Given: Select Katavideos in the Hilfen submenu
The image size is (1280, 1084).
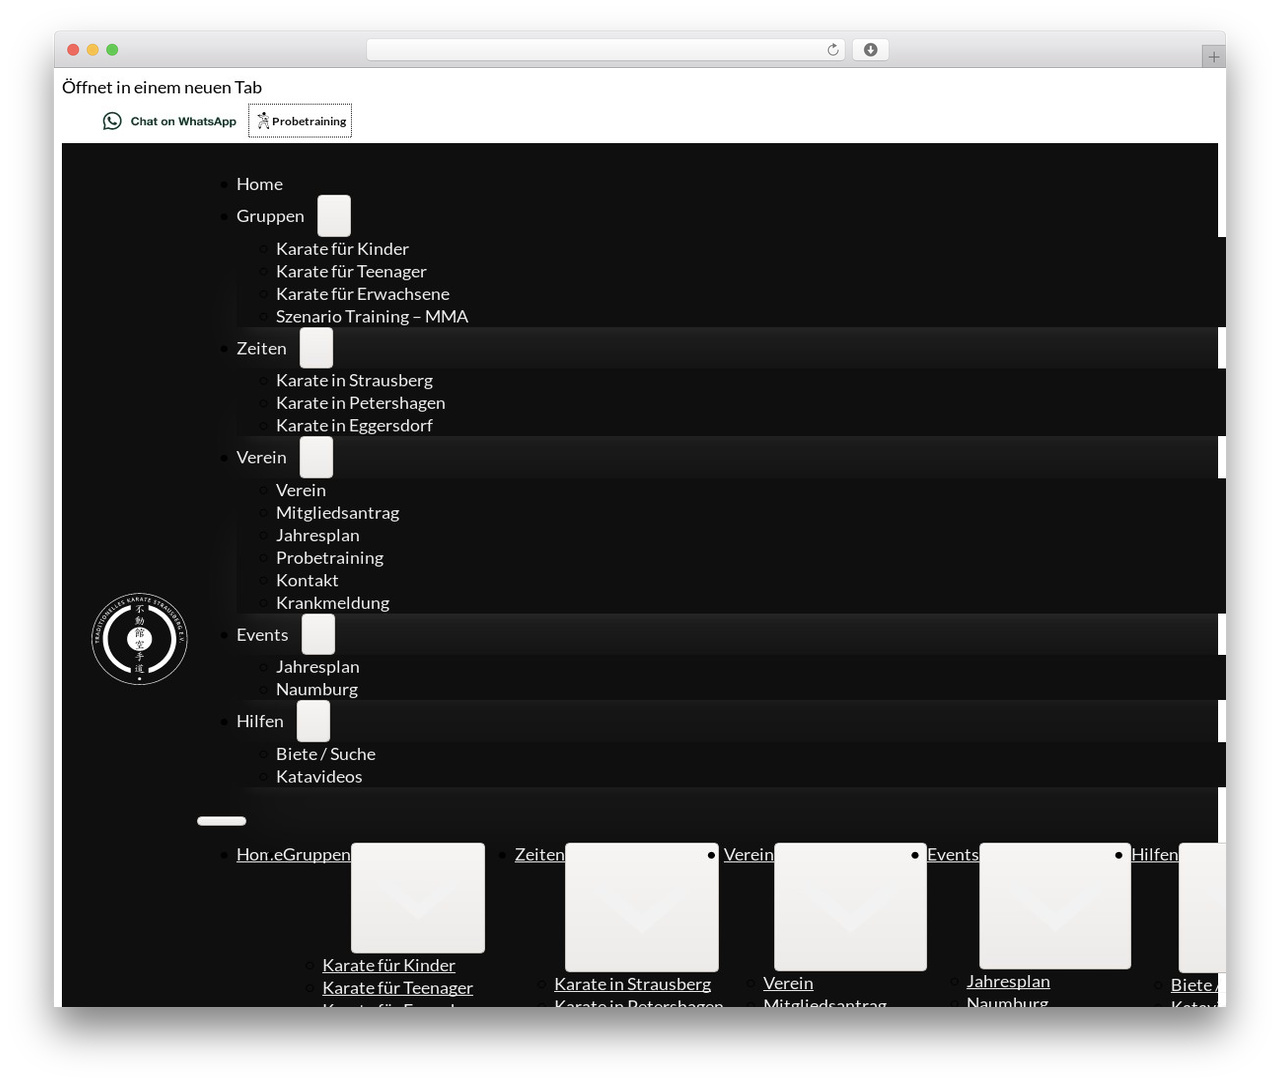Looking at the screenshot, I should [x=319, y=776].
